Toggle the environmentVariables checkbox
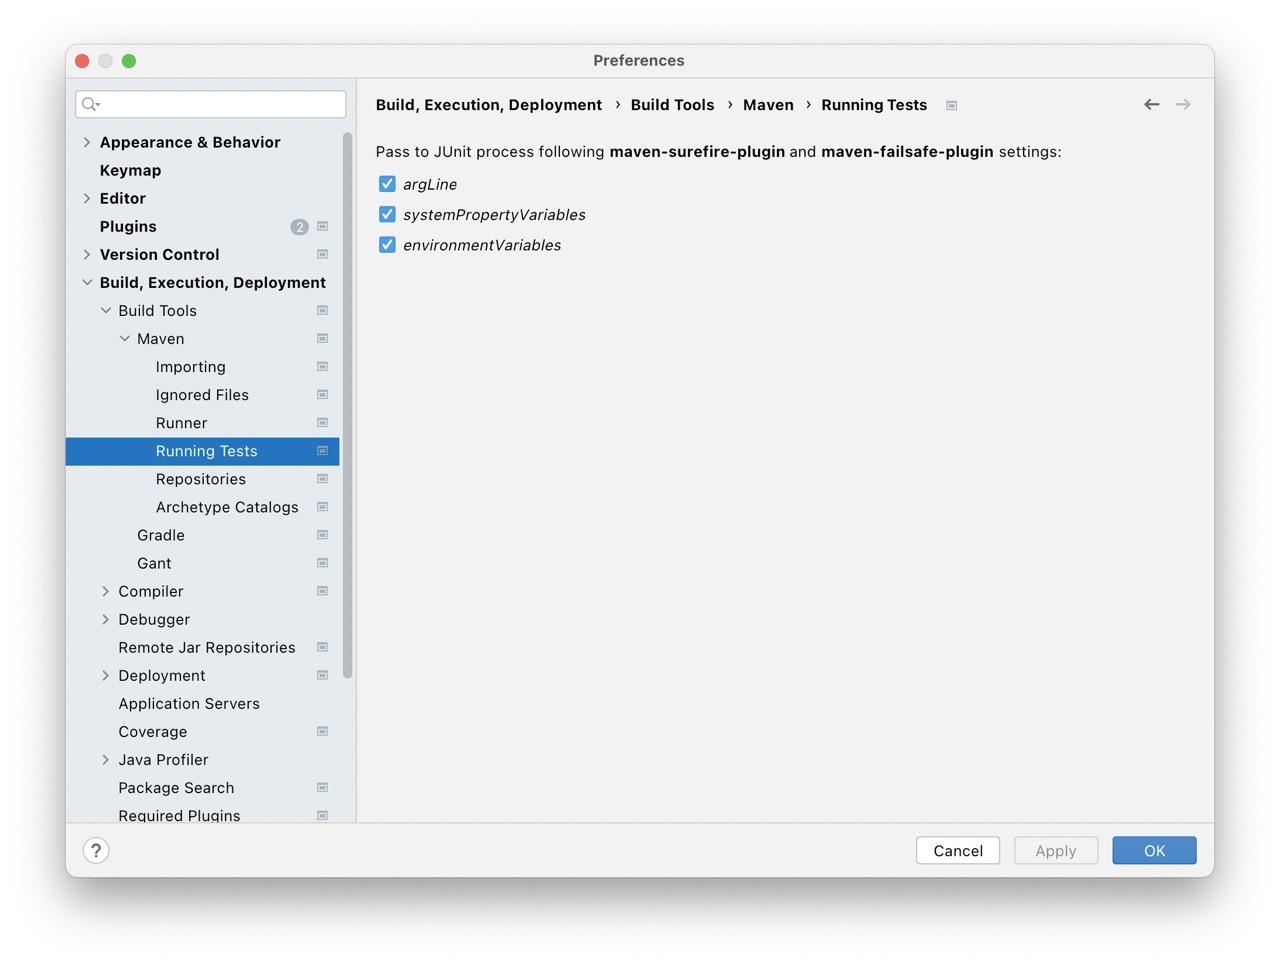1280x964 pixels. 387,244
